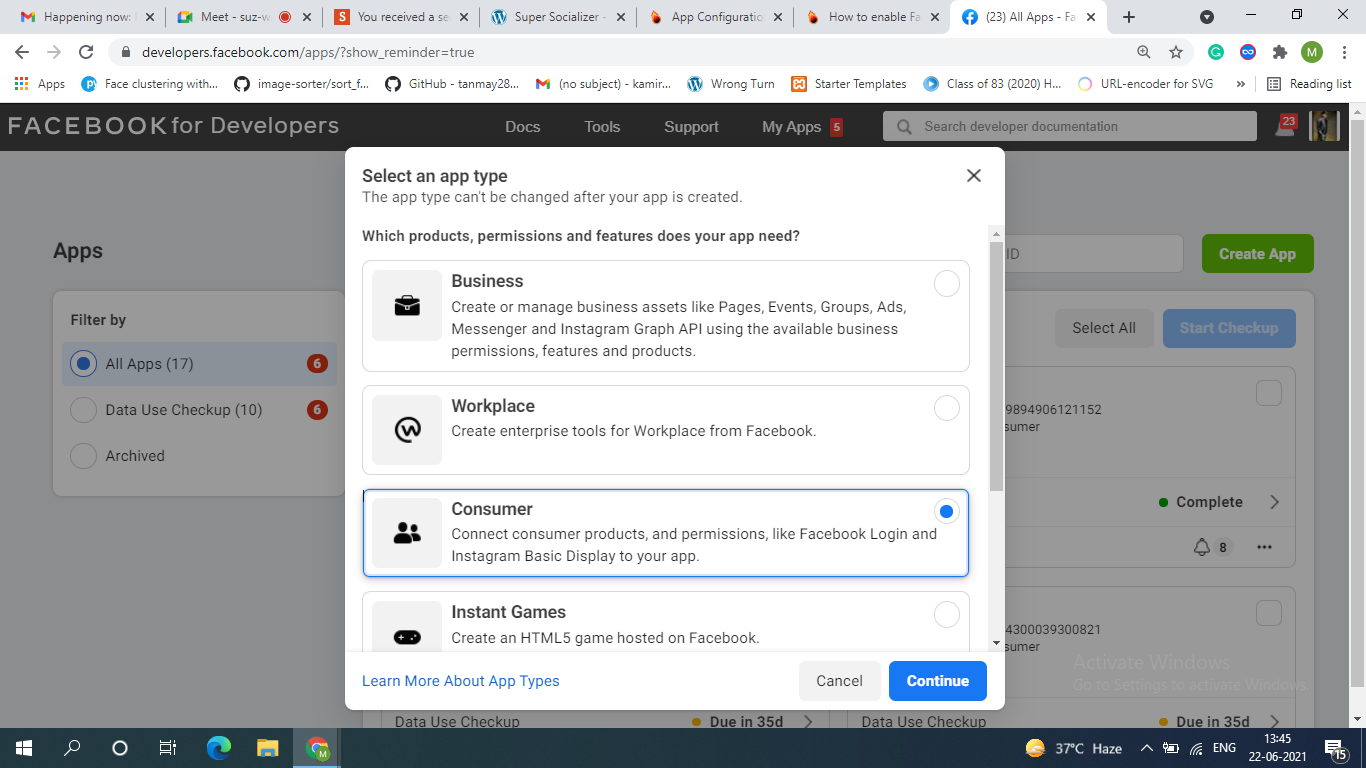Click the Workplace logo icon

407,430
